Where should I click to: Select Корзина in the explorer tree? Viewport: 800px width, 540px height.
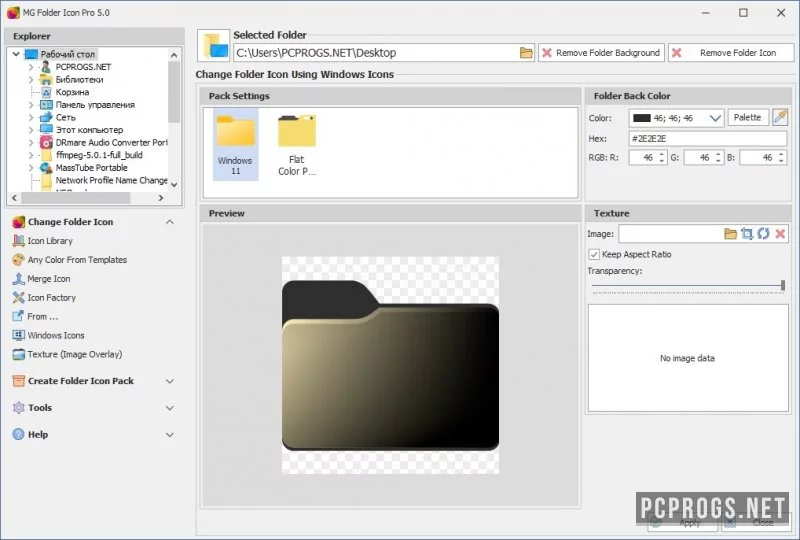click(72, 92)
